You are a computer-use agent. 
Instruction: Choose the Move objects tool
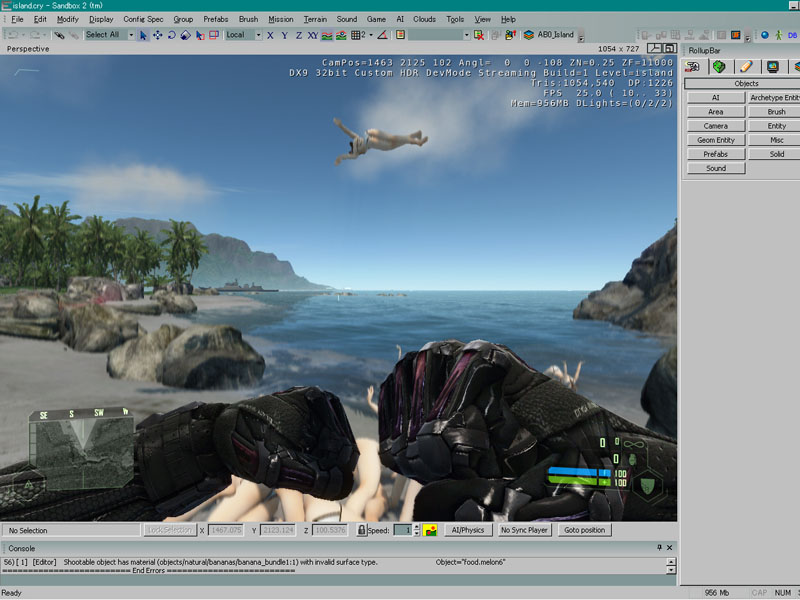pos(158,35)
